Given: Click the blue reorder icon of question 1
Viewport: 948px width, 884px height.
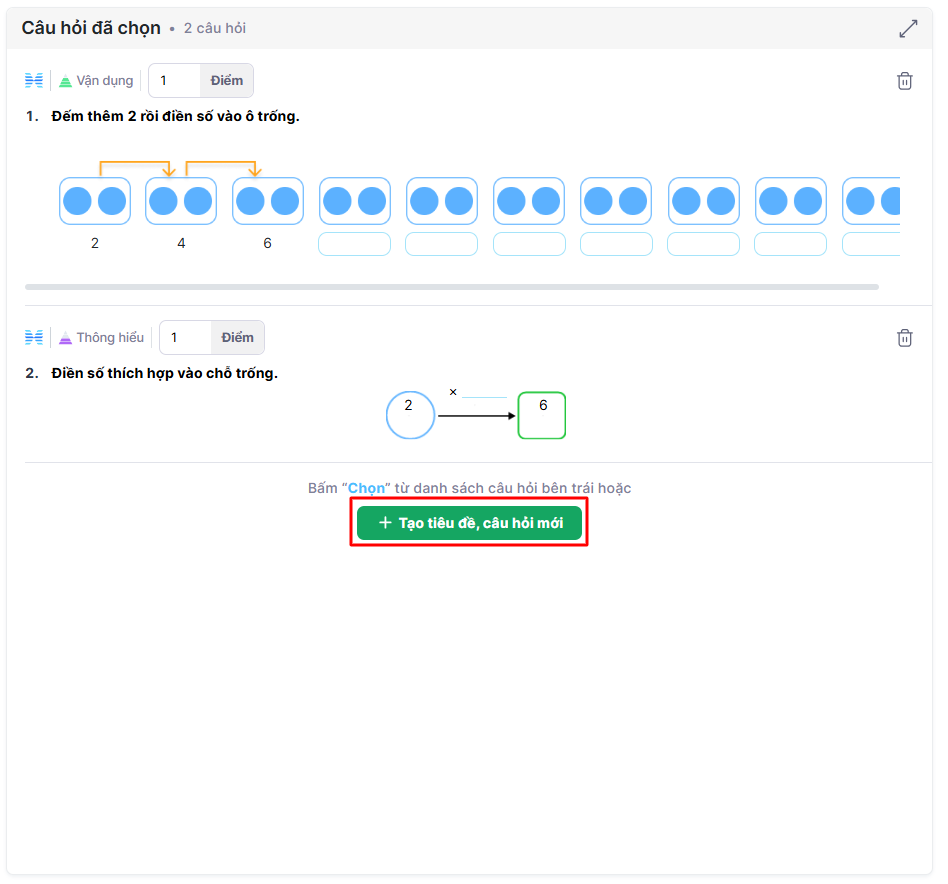Looking at the screenshot, I should pyautogui.click(x=34, y=81).
